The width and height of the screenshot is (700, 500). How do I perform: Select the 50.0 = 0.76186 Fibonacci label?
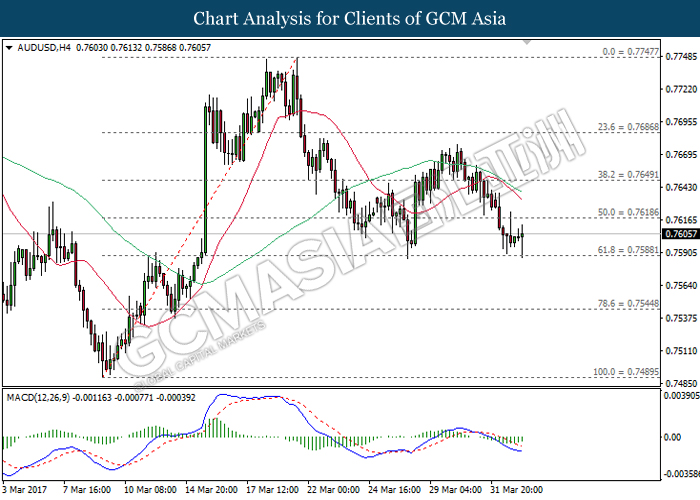click(628, 212)
